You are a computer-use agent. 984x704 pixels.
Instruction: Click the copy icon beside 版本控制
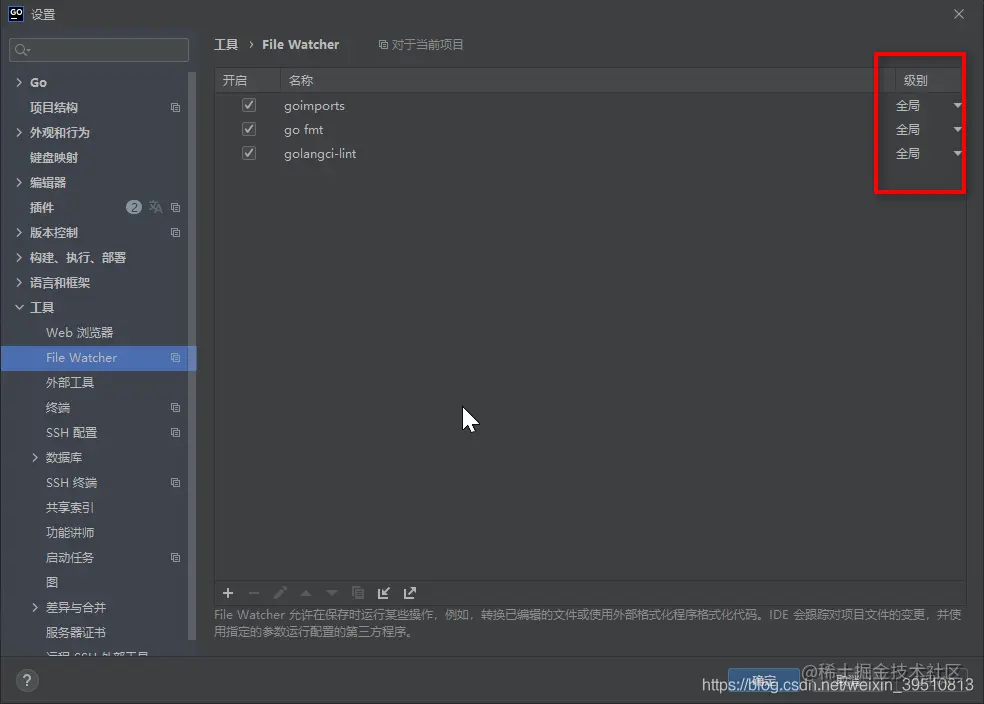click(176, 232)
